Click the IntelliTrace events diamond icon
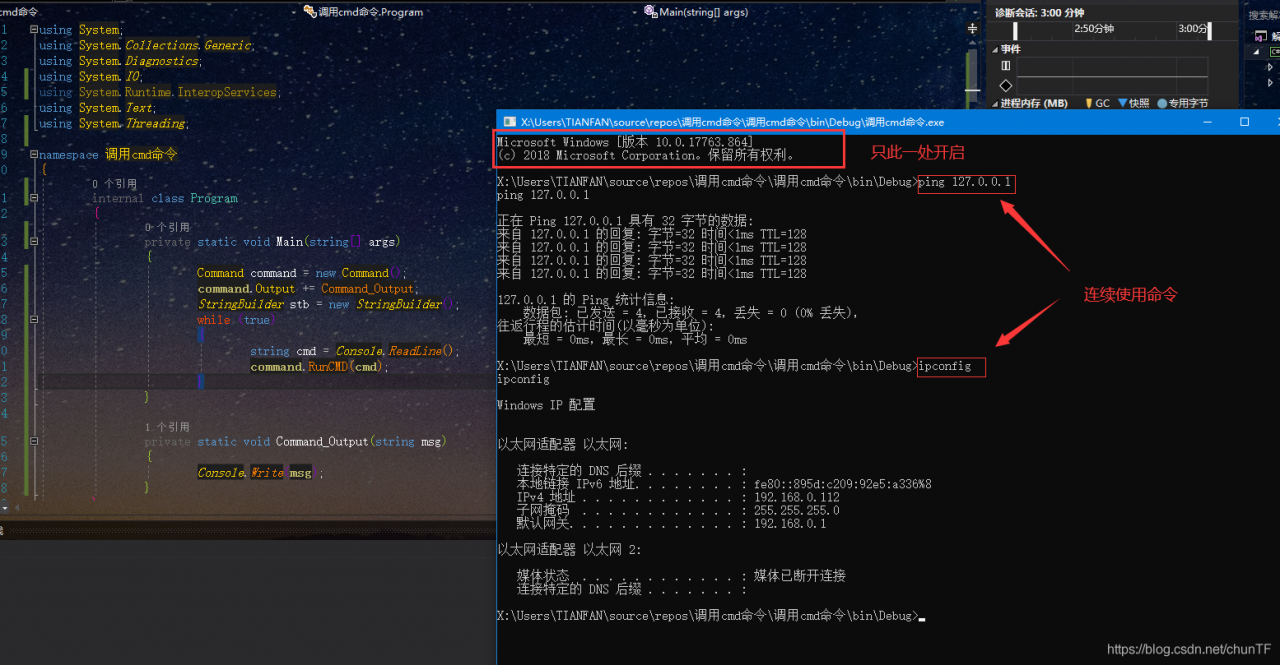This screenshot has width=1280, height=665. (1006, 86)
